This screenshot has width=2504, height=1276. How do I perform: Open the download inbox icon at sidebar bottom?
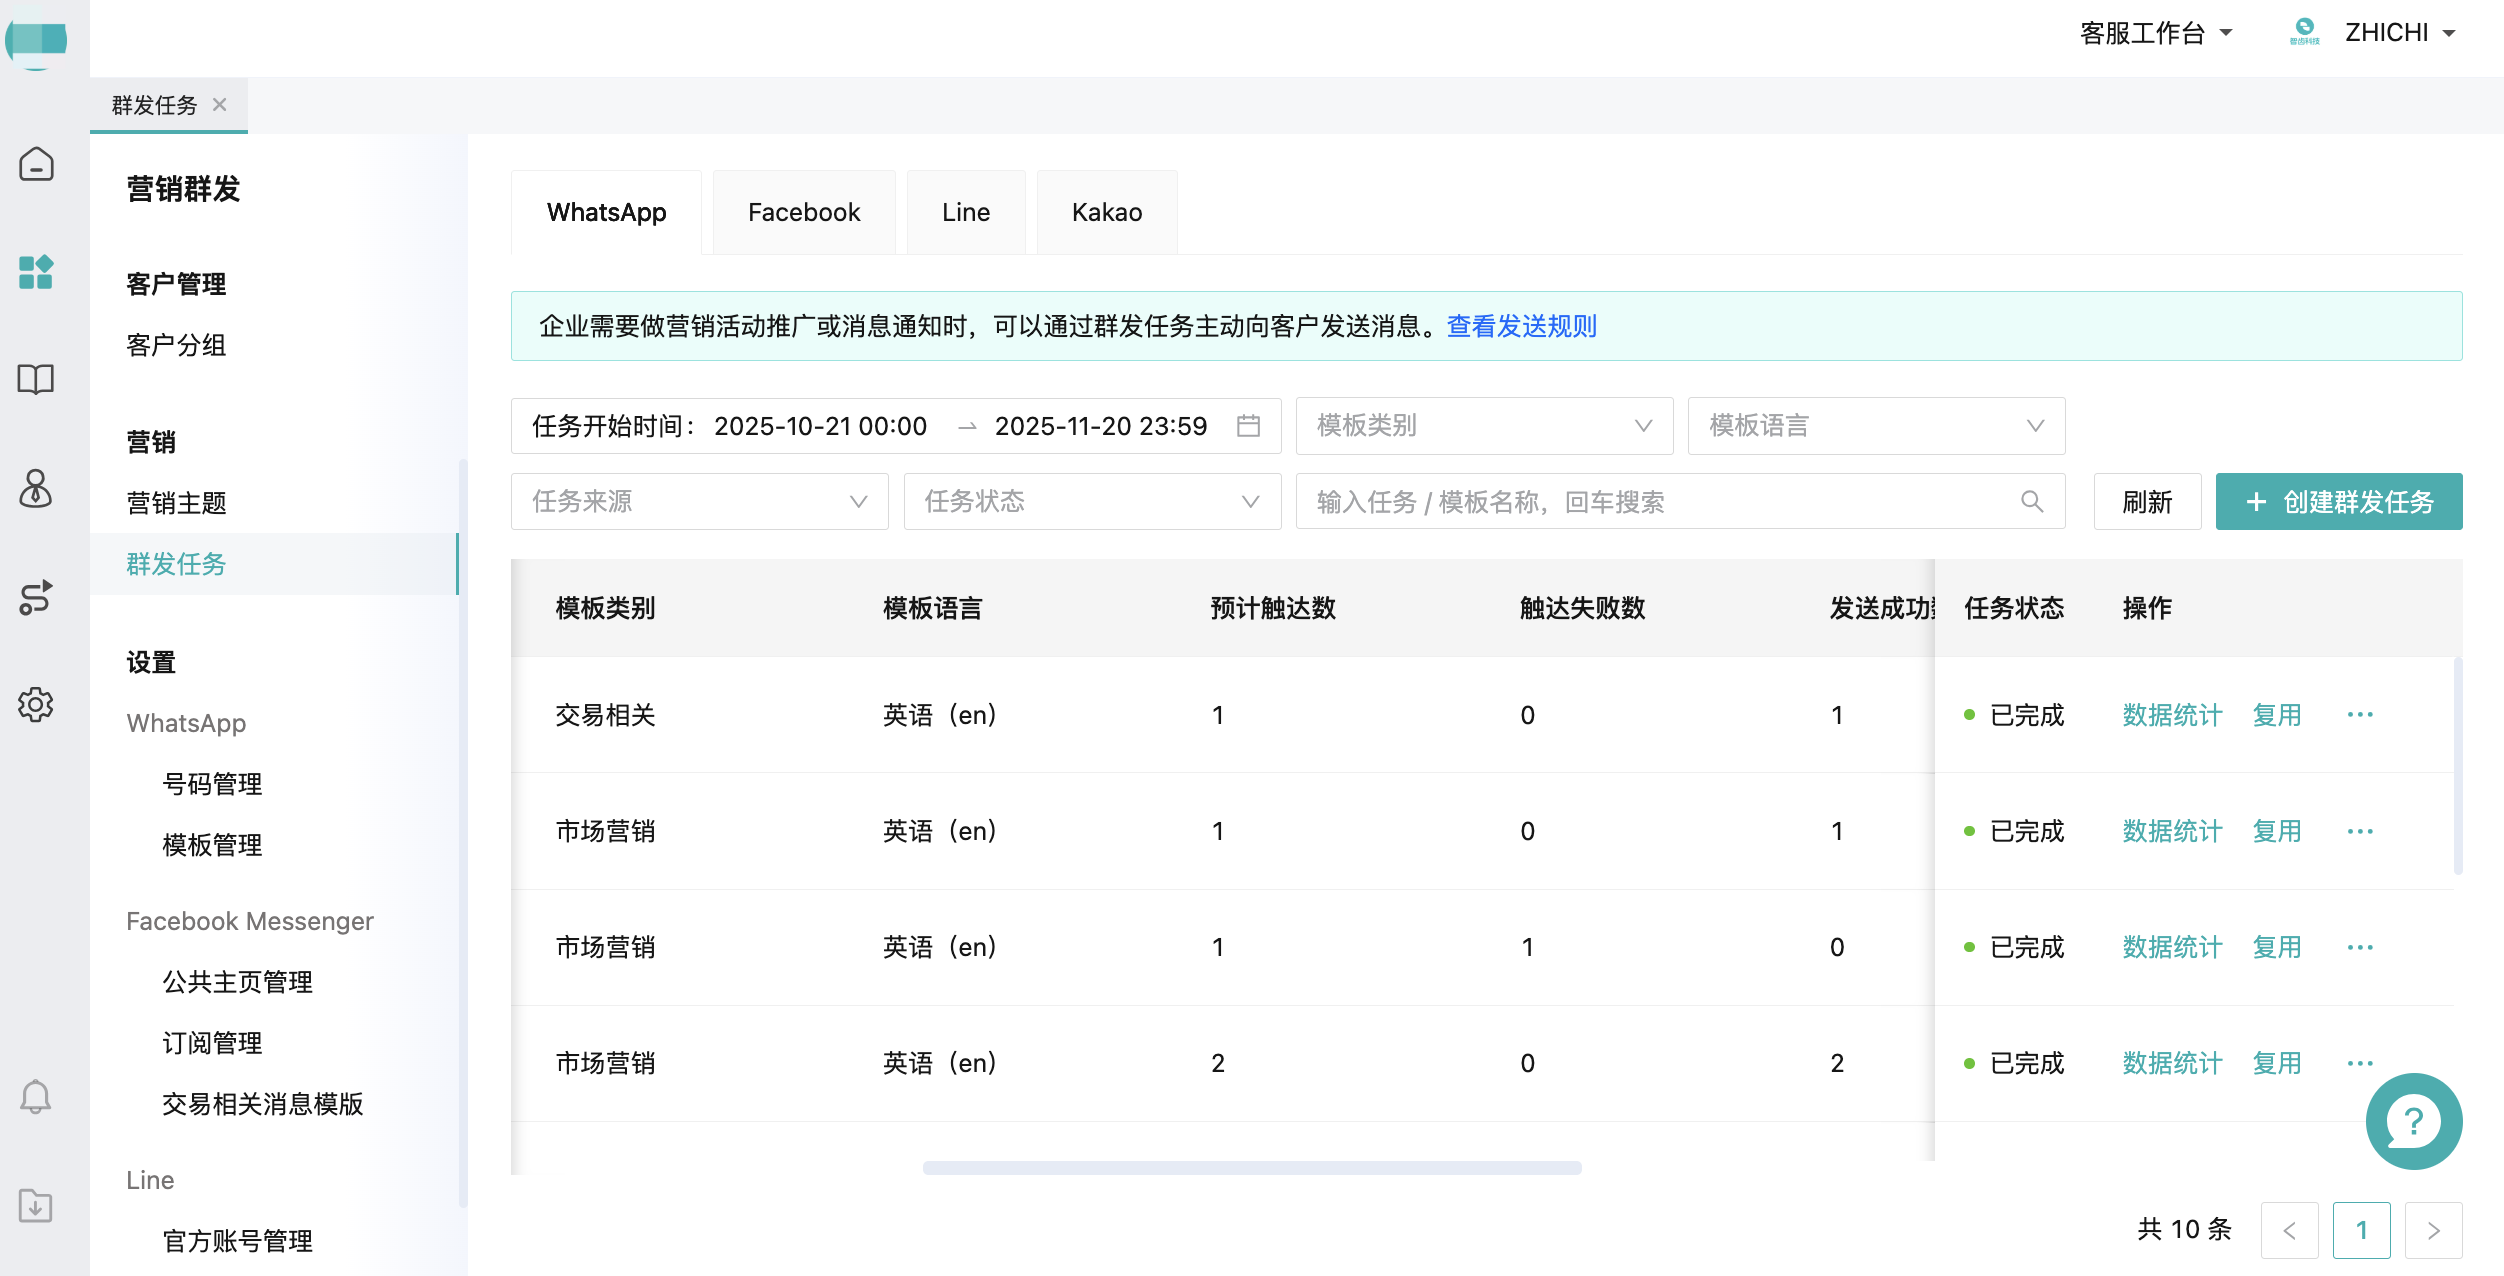coord(36,1206)
